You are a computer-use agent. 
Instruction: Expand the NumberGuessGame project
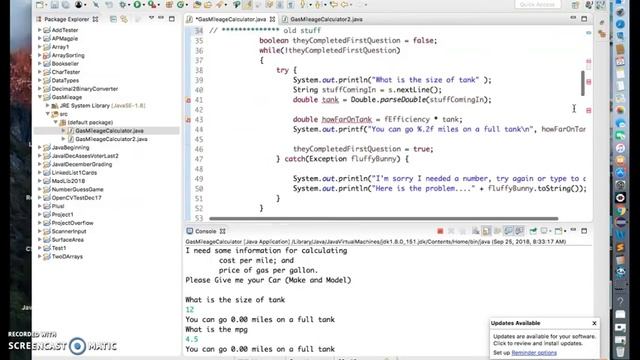(x=40, y=189)
